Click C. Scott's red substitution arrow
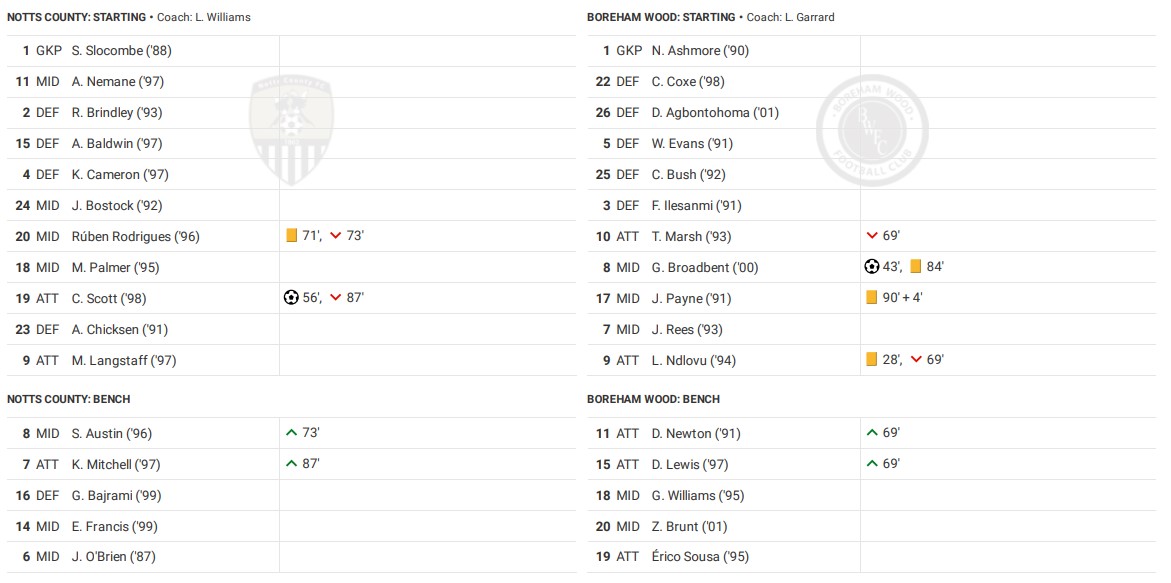The image size is (1171, 583). 336,298
